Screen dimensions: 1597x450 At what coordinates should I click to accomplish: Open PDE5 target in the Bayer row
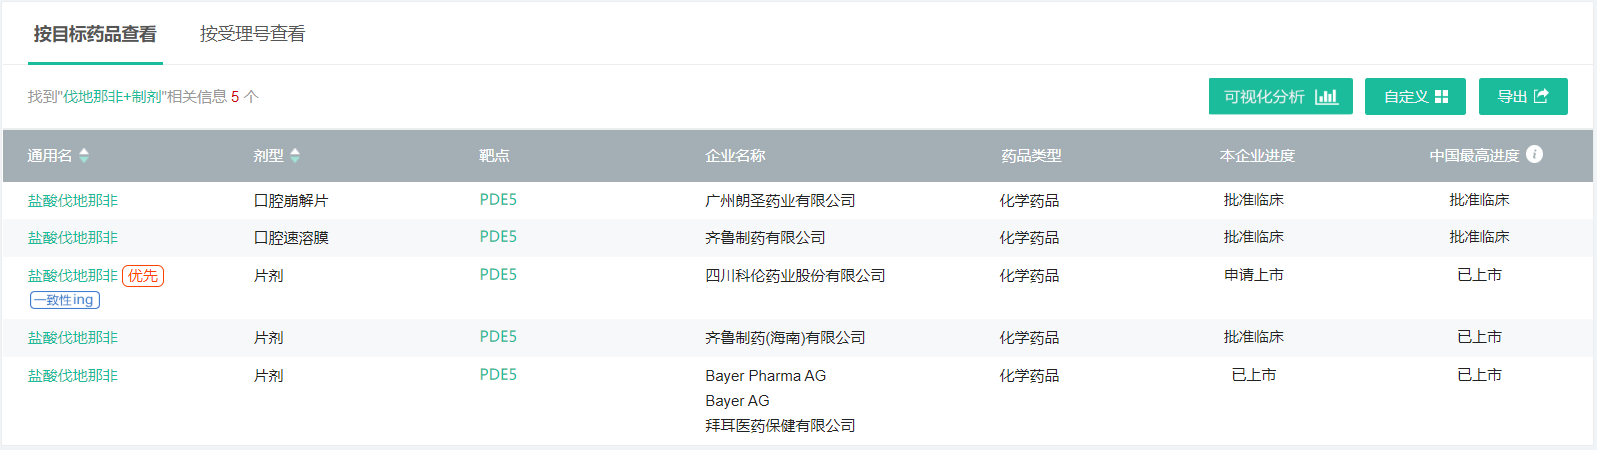(498, 374)
